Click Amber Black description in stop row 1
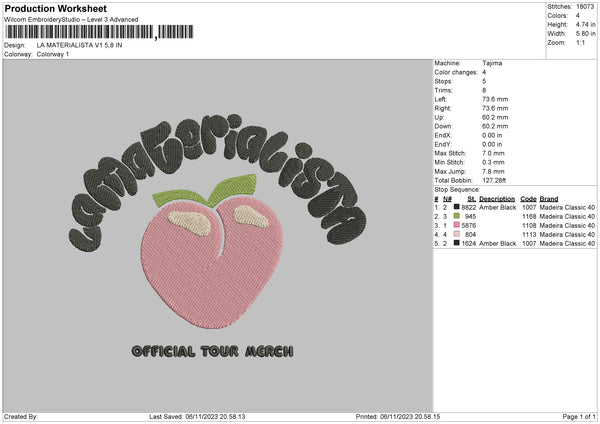The height and width of the screenshot is (424, 600). coord(497,207)
